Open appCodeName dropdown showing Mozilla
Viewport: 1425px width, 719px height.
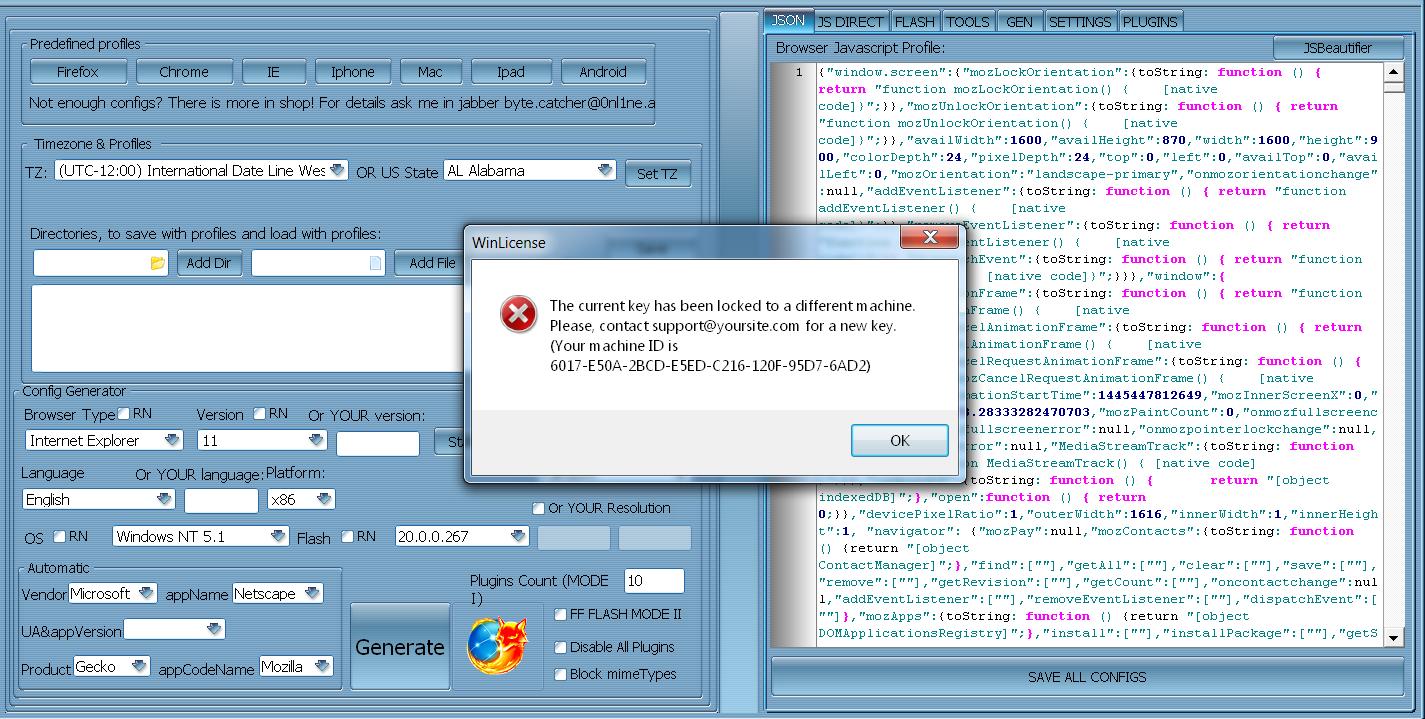(296, 666)
